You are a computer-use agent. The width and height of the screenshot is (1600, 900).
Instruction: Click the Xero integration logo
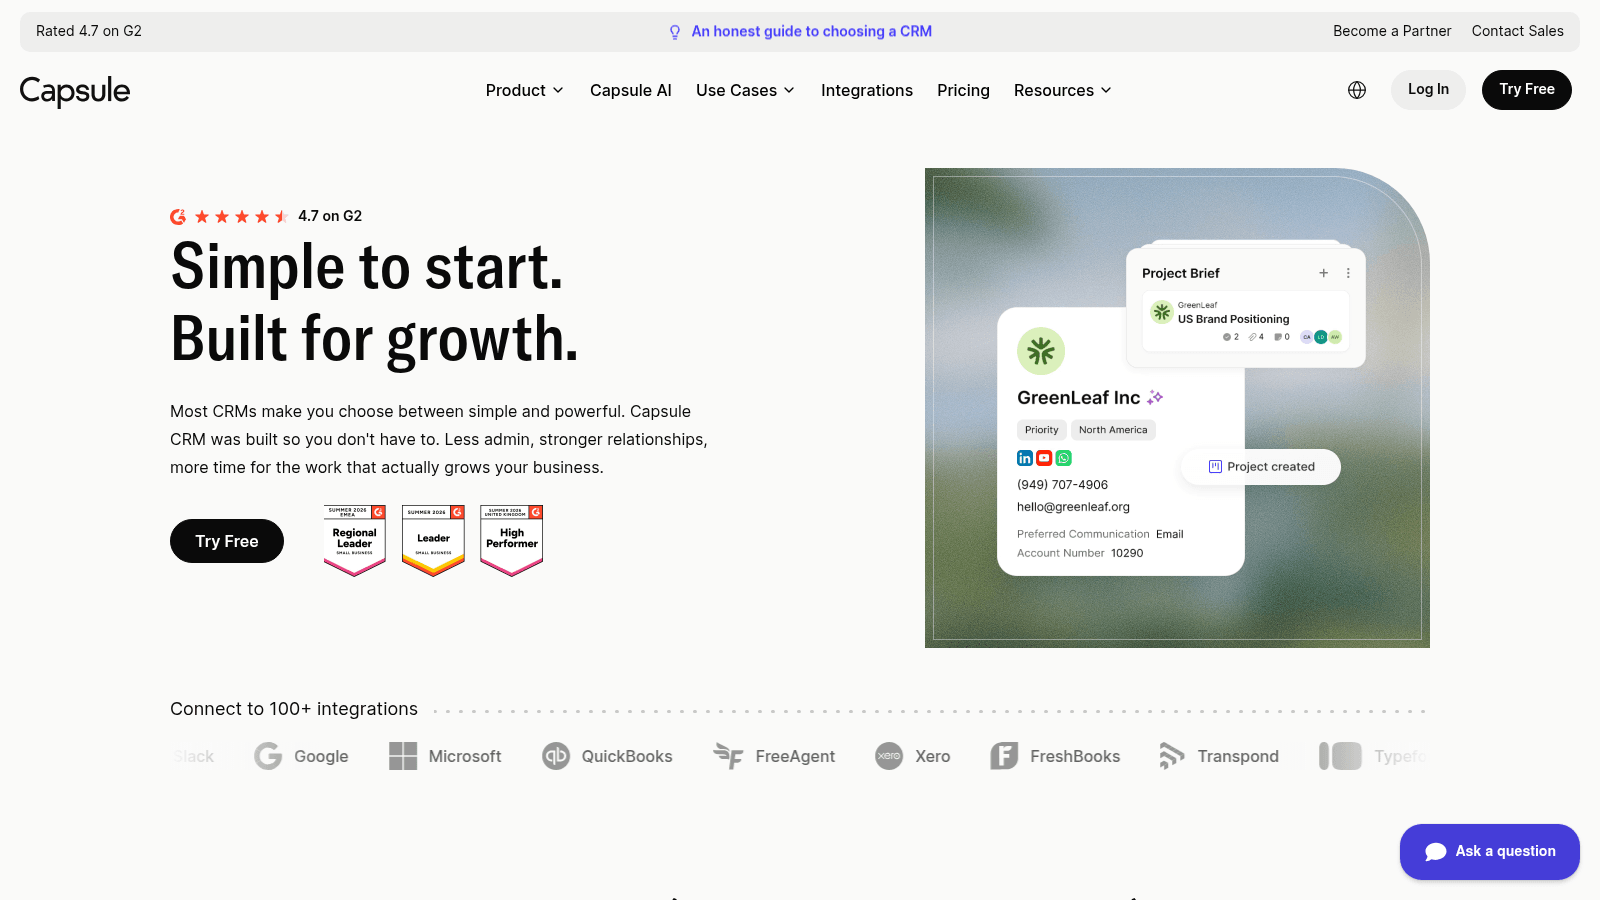coord(912,756)
